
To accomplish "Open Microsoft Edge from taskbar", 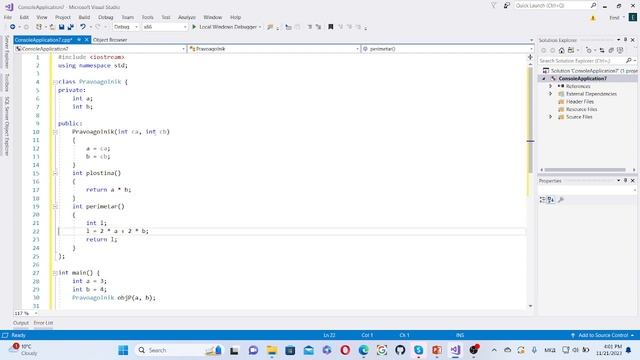I will click(x=363, y=350).
